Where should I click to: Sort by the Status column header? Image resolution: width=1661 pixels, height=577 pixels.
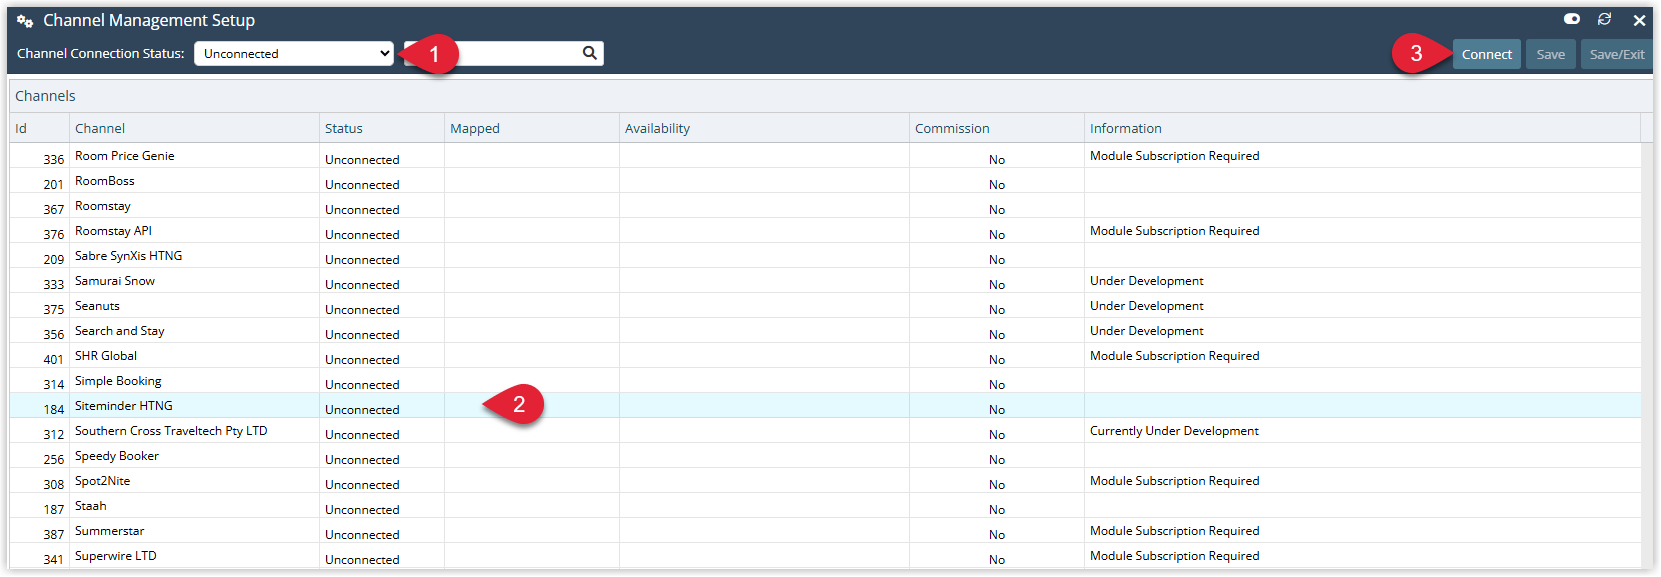click(382, 128)
